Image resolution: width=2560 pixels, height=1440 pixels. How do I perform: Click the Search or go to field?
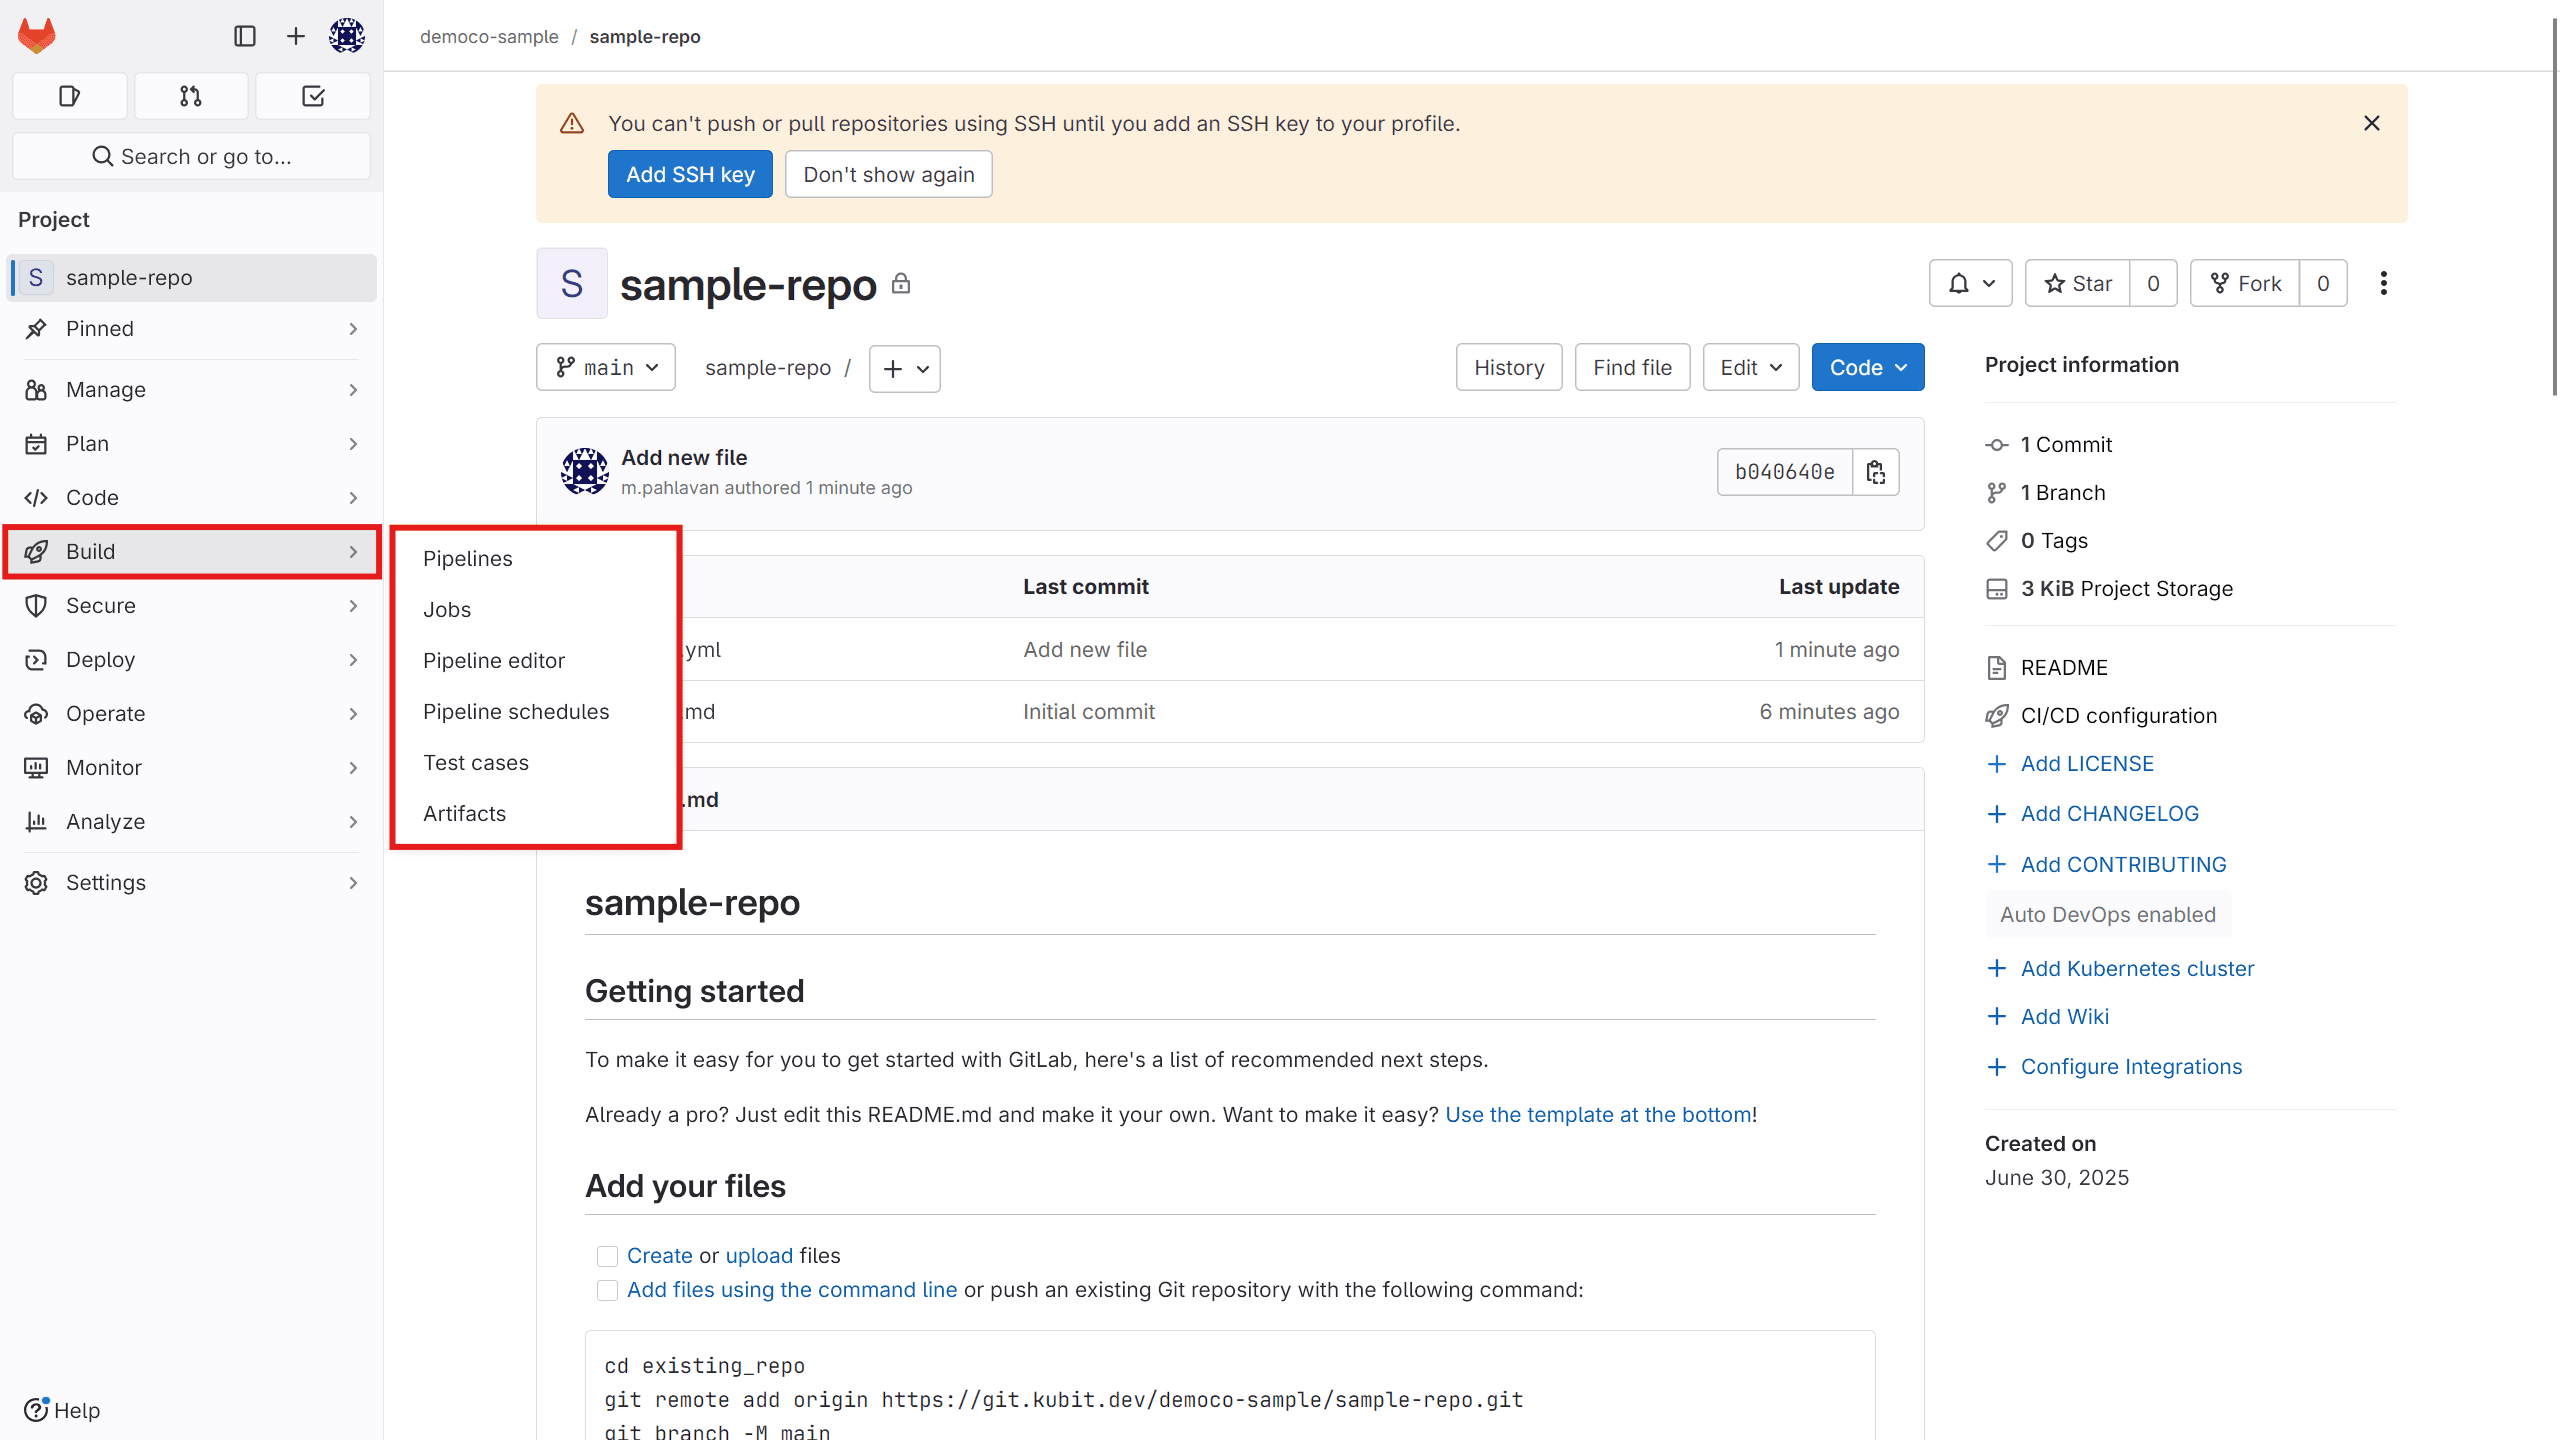191,156
